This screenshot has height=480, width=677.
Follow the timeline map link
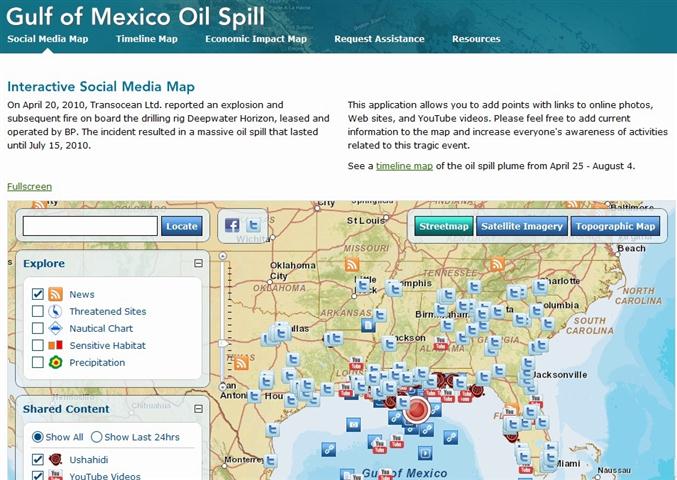point(404,166)
